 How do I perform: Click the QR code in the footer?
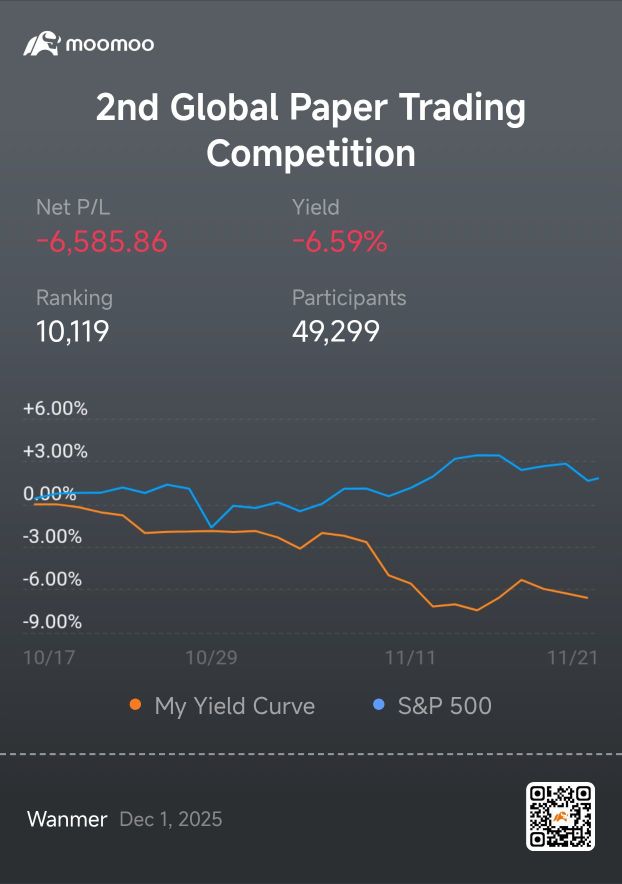(x=561, y=816)
